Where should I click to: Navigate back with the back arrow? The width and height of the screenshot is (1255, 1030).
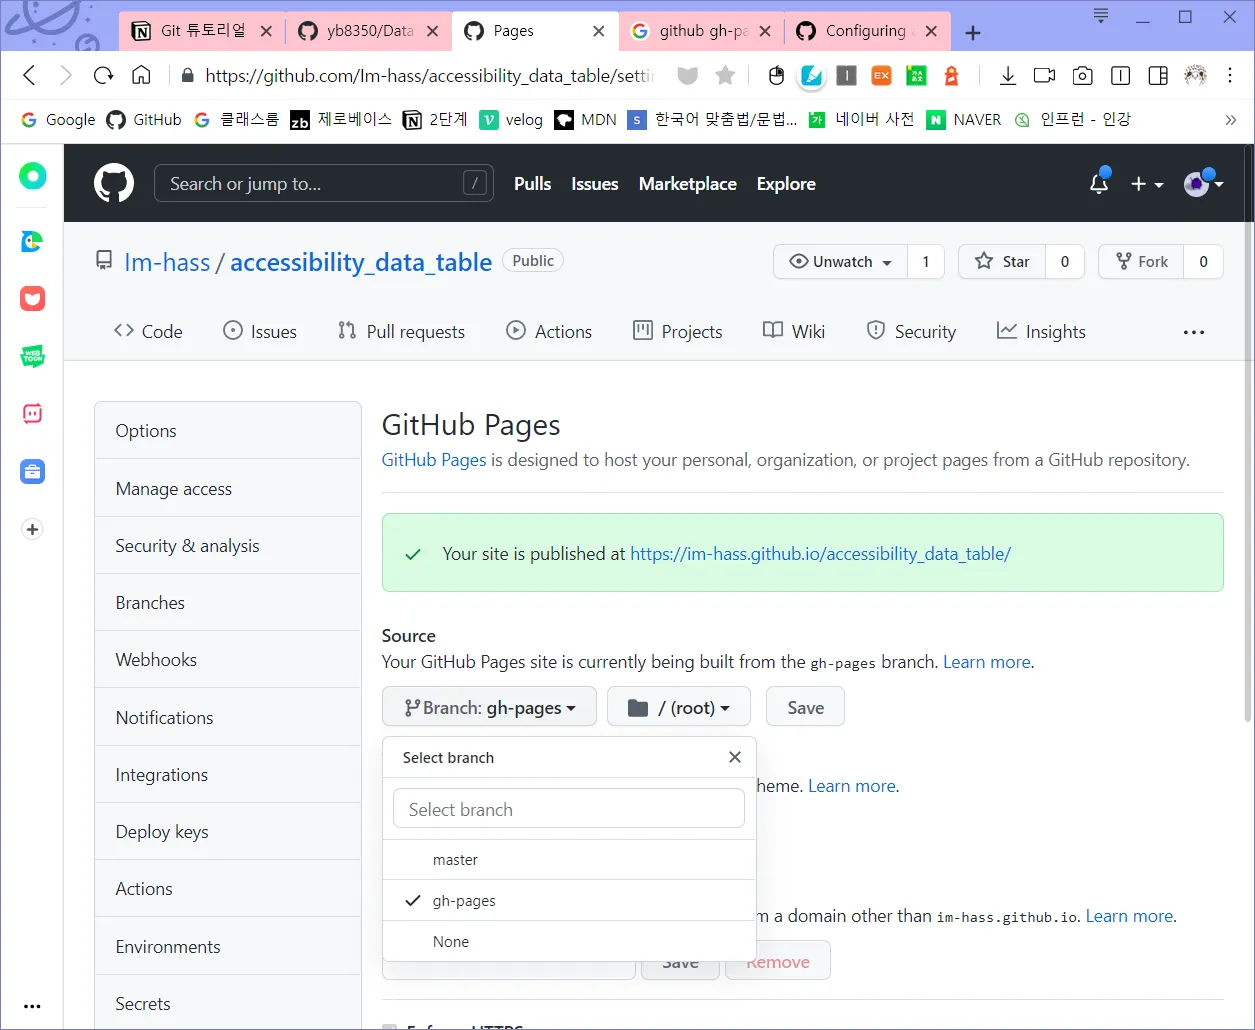tap(29, 75)
